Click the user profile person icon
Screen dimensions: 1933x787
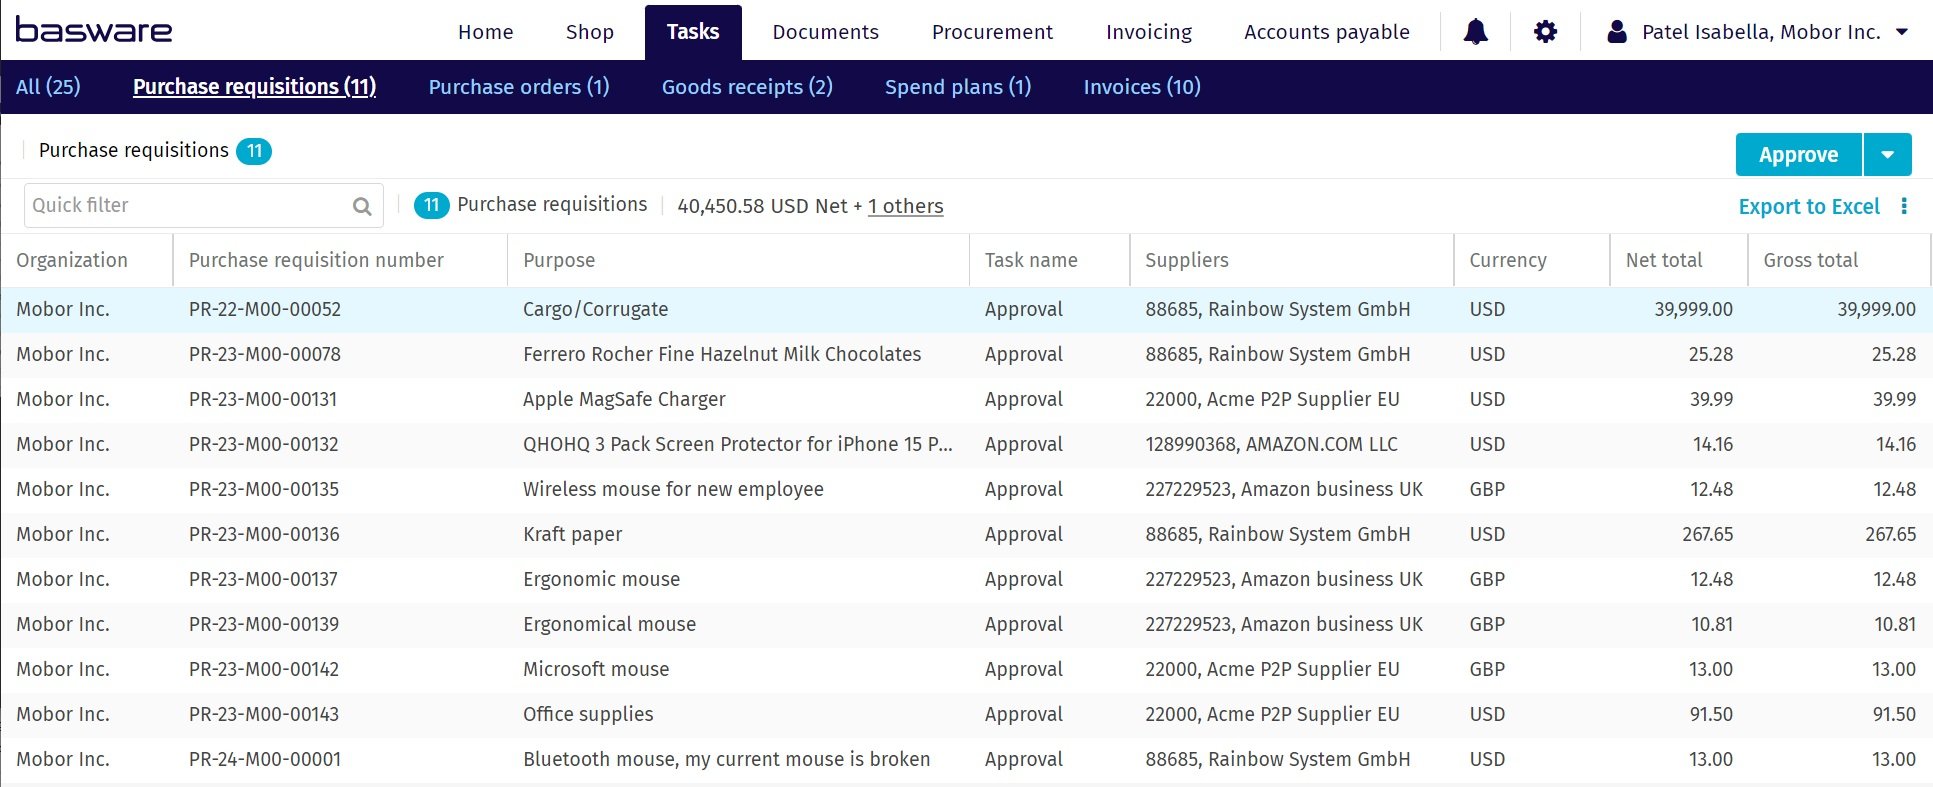coord(1616,32)
